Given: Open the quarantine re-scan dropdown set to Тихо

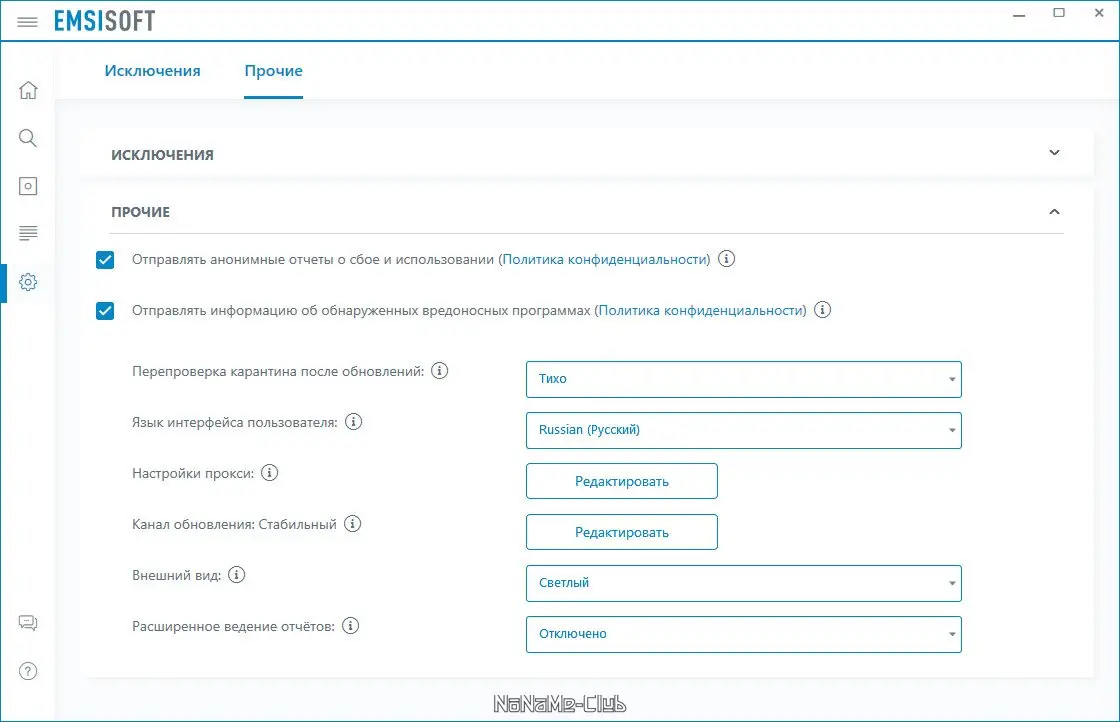Looking at the screenshot, I should [x=744, y=379].
